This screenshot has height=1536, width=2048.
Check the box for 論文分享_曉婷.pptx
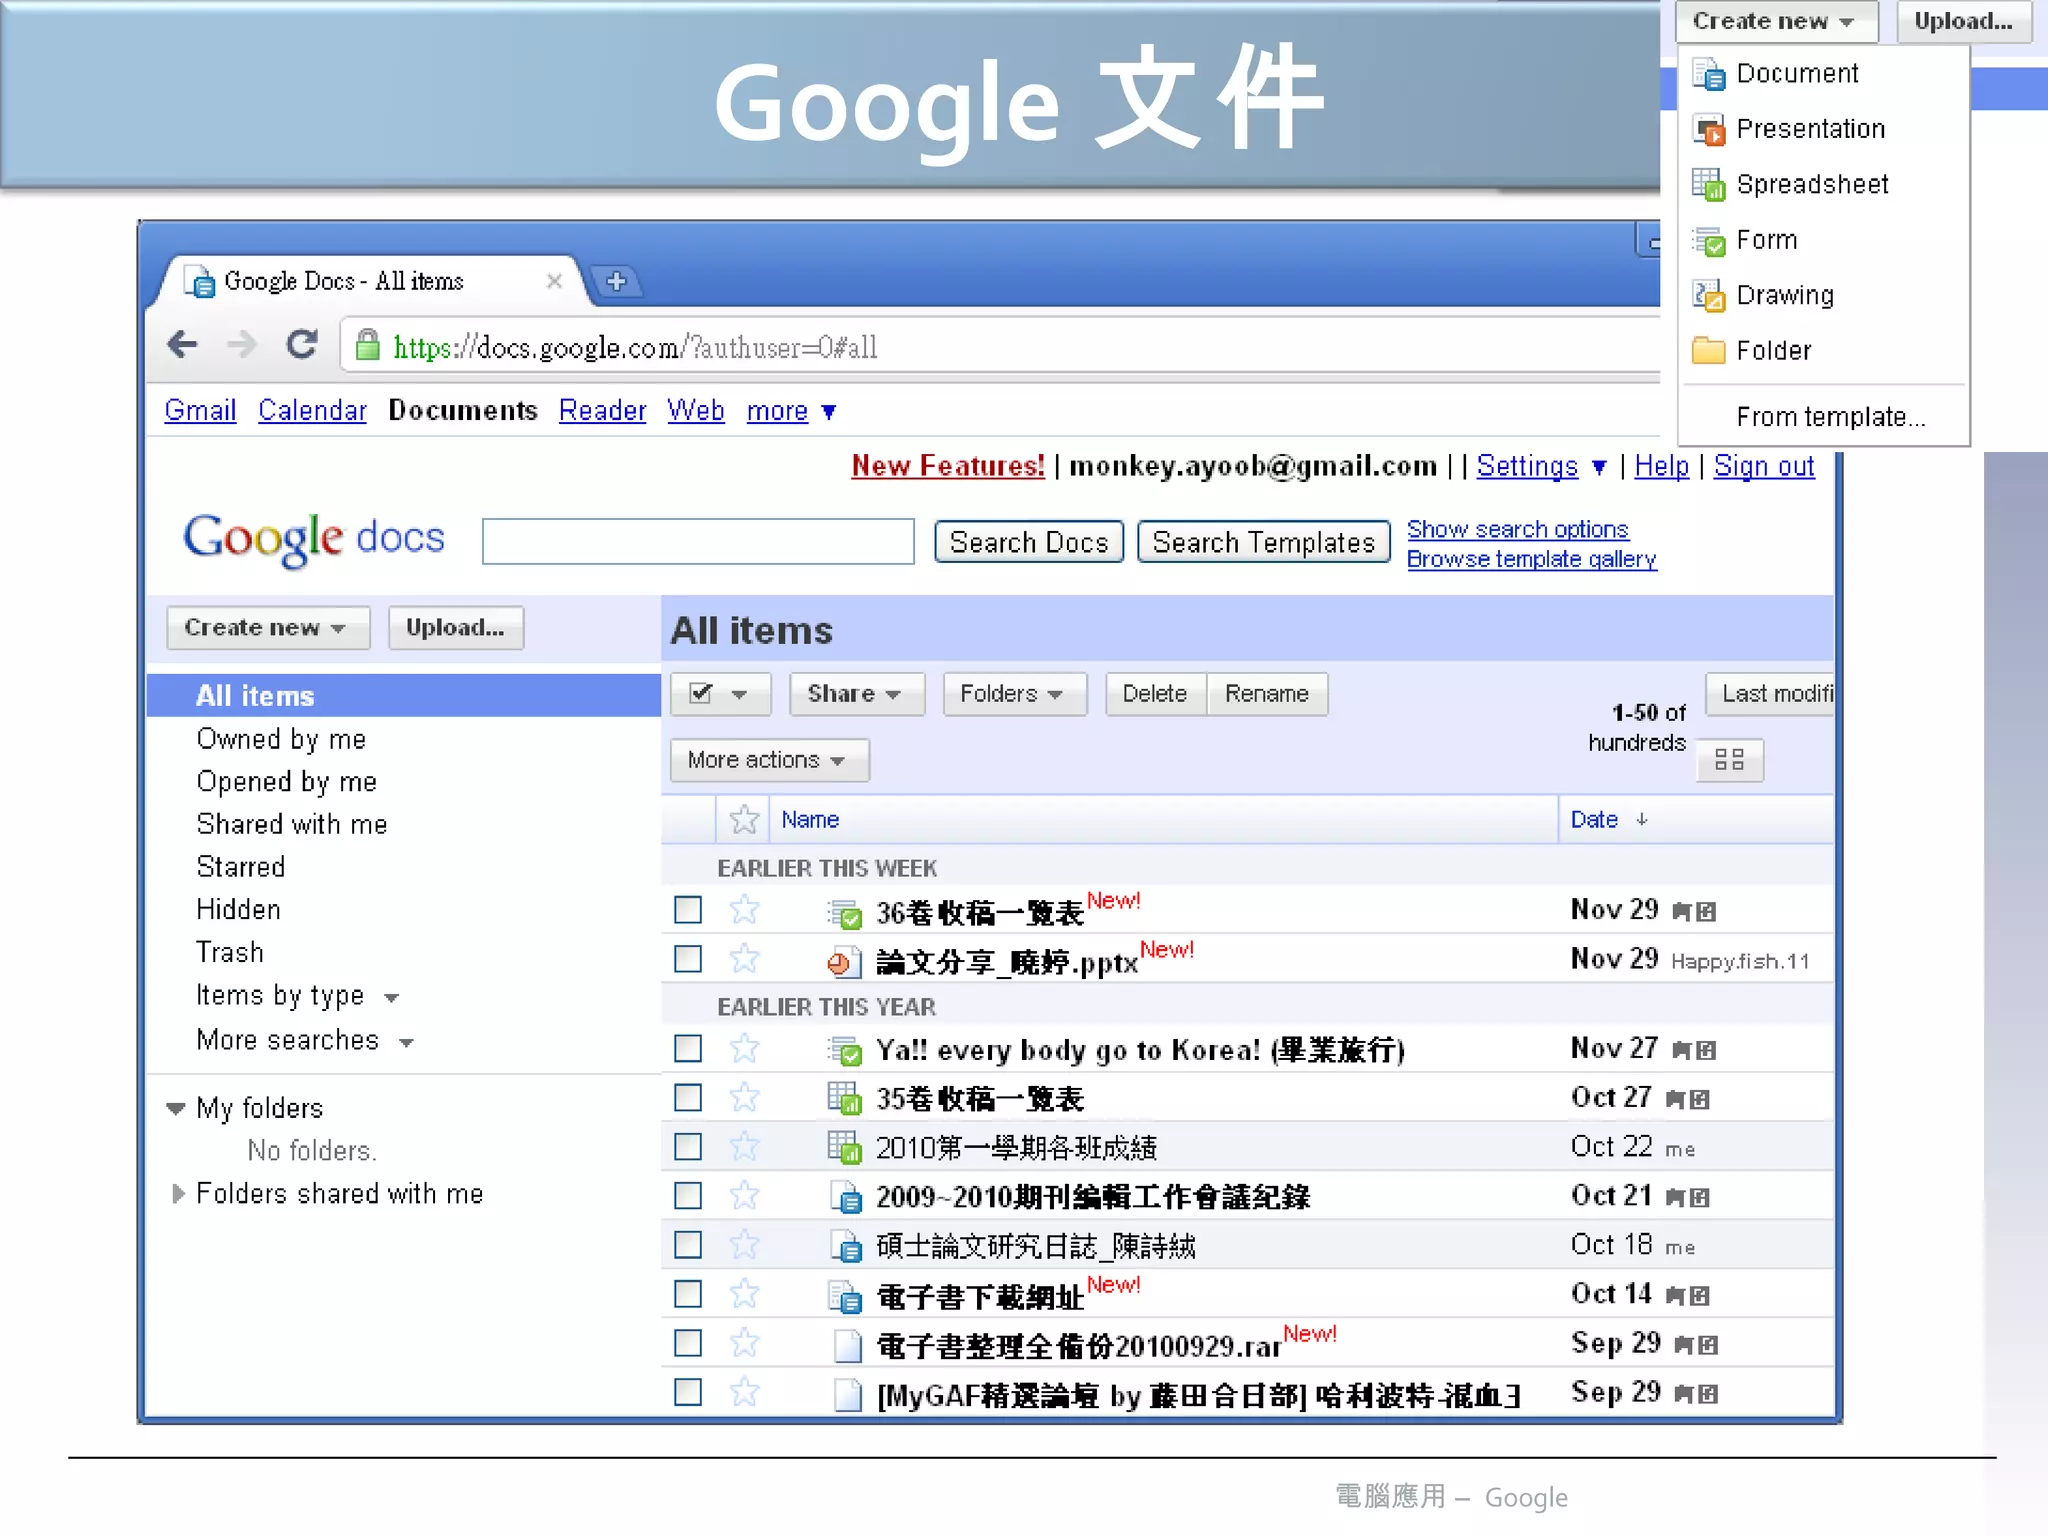tap(688, 959)
